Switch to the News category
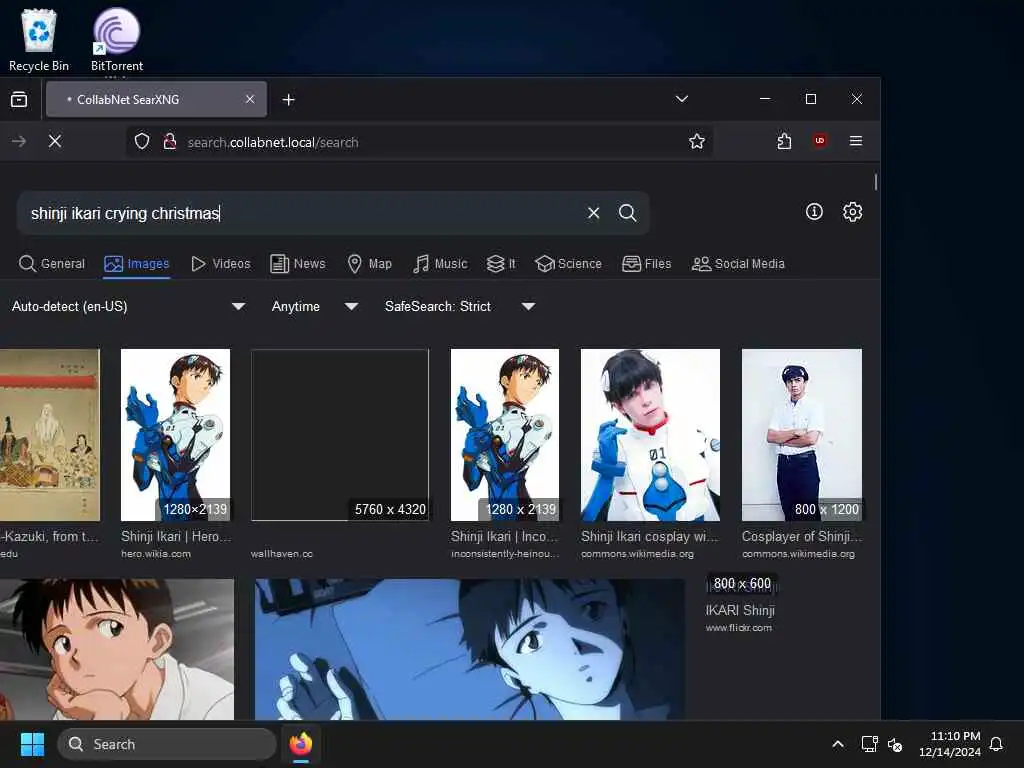The image size is (1024, 768). tap(298, 264)
